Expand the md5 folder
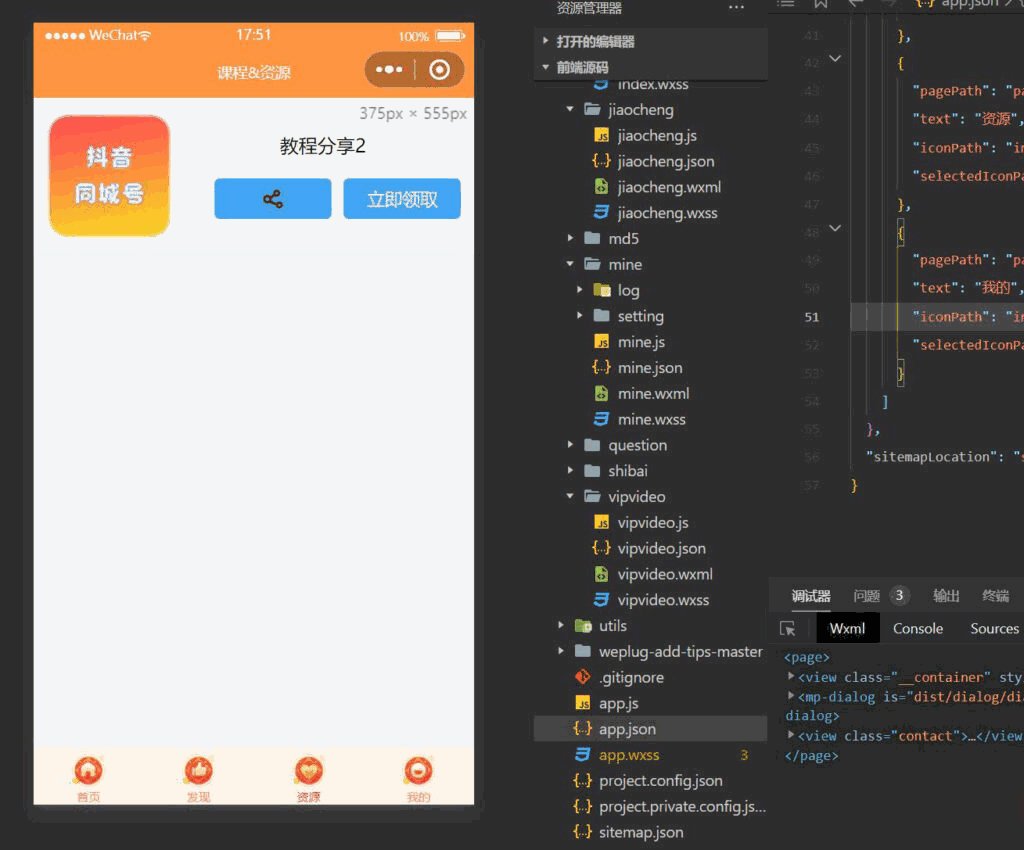This screenshot has width=1024, height=850. point(571,239)
